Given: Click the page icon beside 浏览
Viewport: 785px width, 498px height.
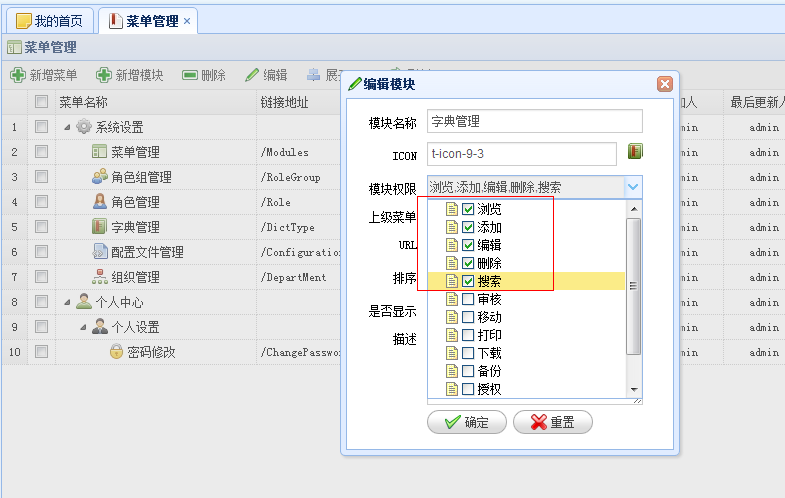Looking at the screenshot, I should [452, 209].
